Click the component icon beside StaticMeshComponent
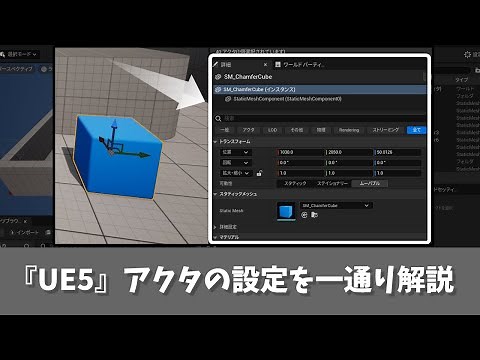 228,99
